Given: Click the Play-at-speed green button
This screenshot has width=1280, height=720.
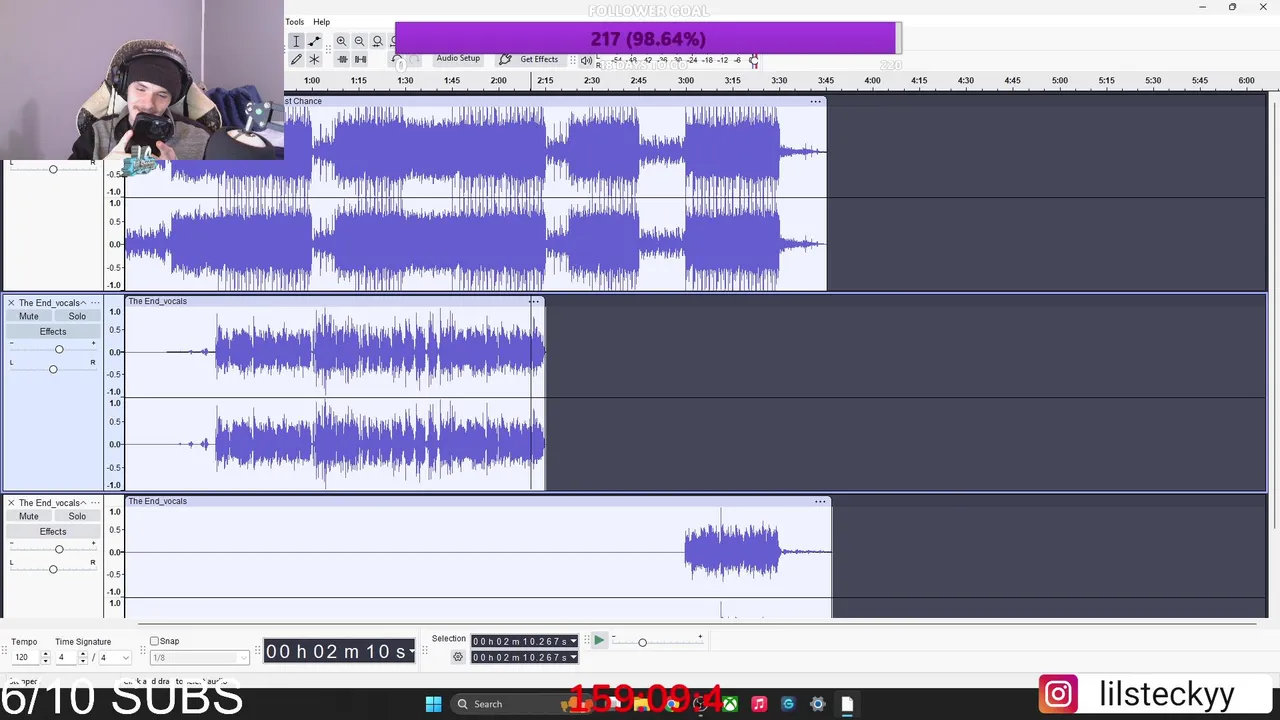Looking at the screenshot, I should click(x=598, y=641).
